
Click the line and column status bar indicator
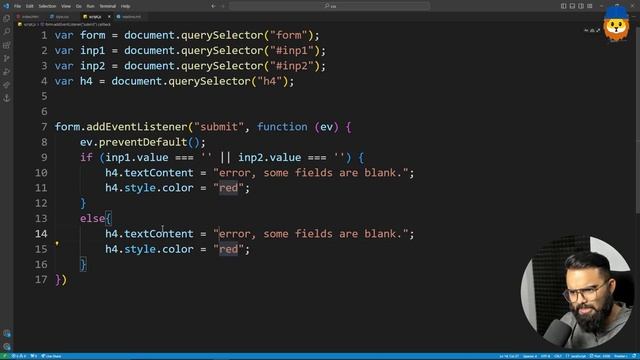click(509, 356)
